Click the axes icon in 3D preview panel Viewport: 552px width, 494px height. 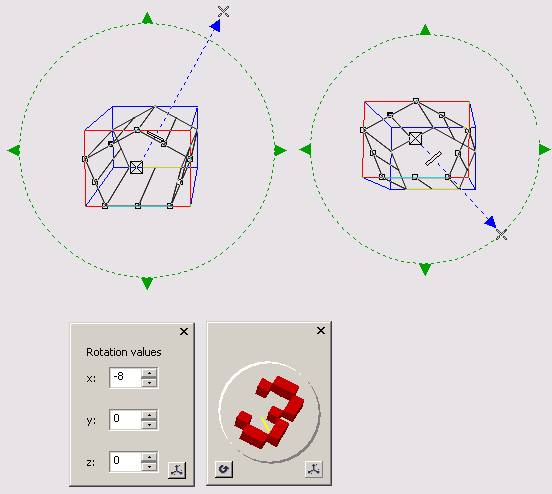313,469
